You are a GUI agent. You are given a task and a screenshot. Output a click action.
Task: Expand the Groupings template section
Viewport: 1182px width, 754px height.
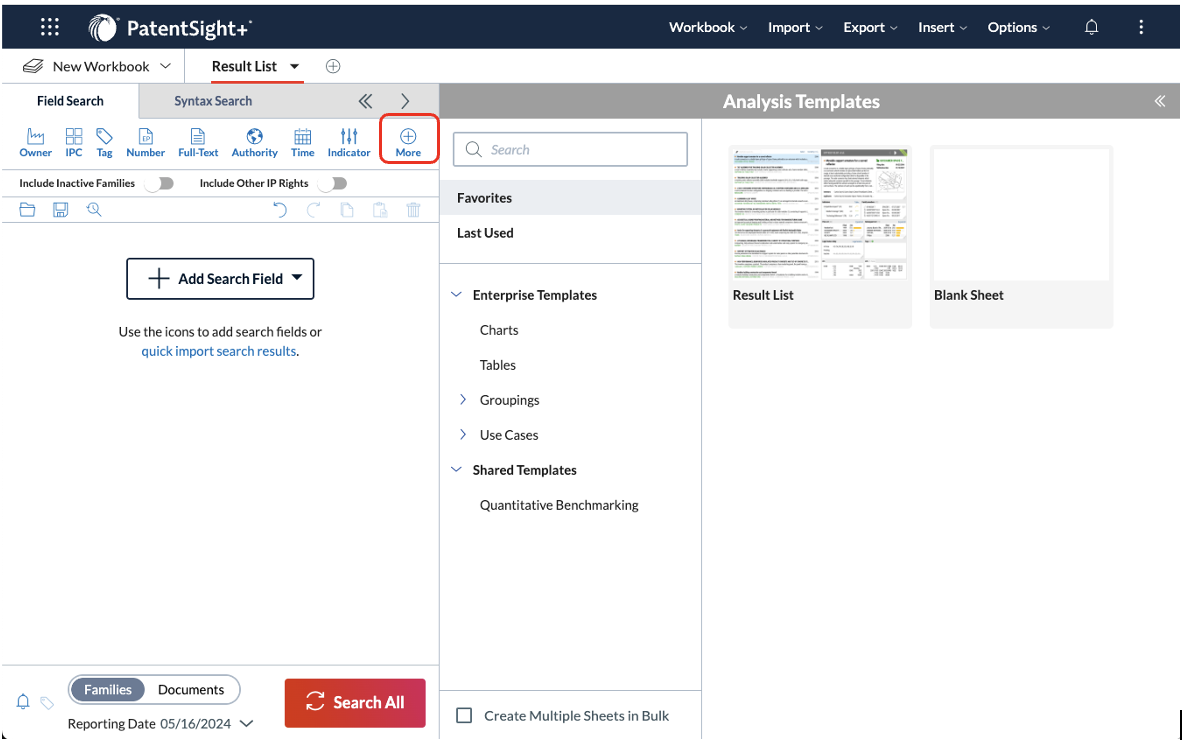click(x=463, y=399)
